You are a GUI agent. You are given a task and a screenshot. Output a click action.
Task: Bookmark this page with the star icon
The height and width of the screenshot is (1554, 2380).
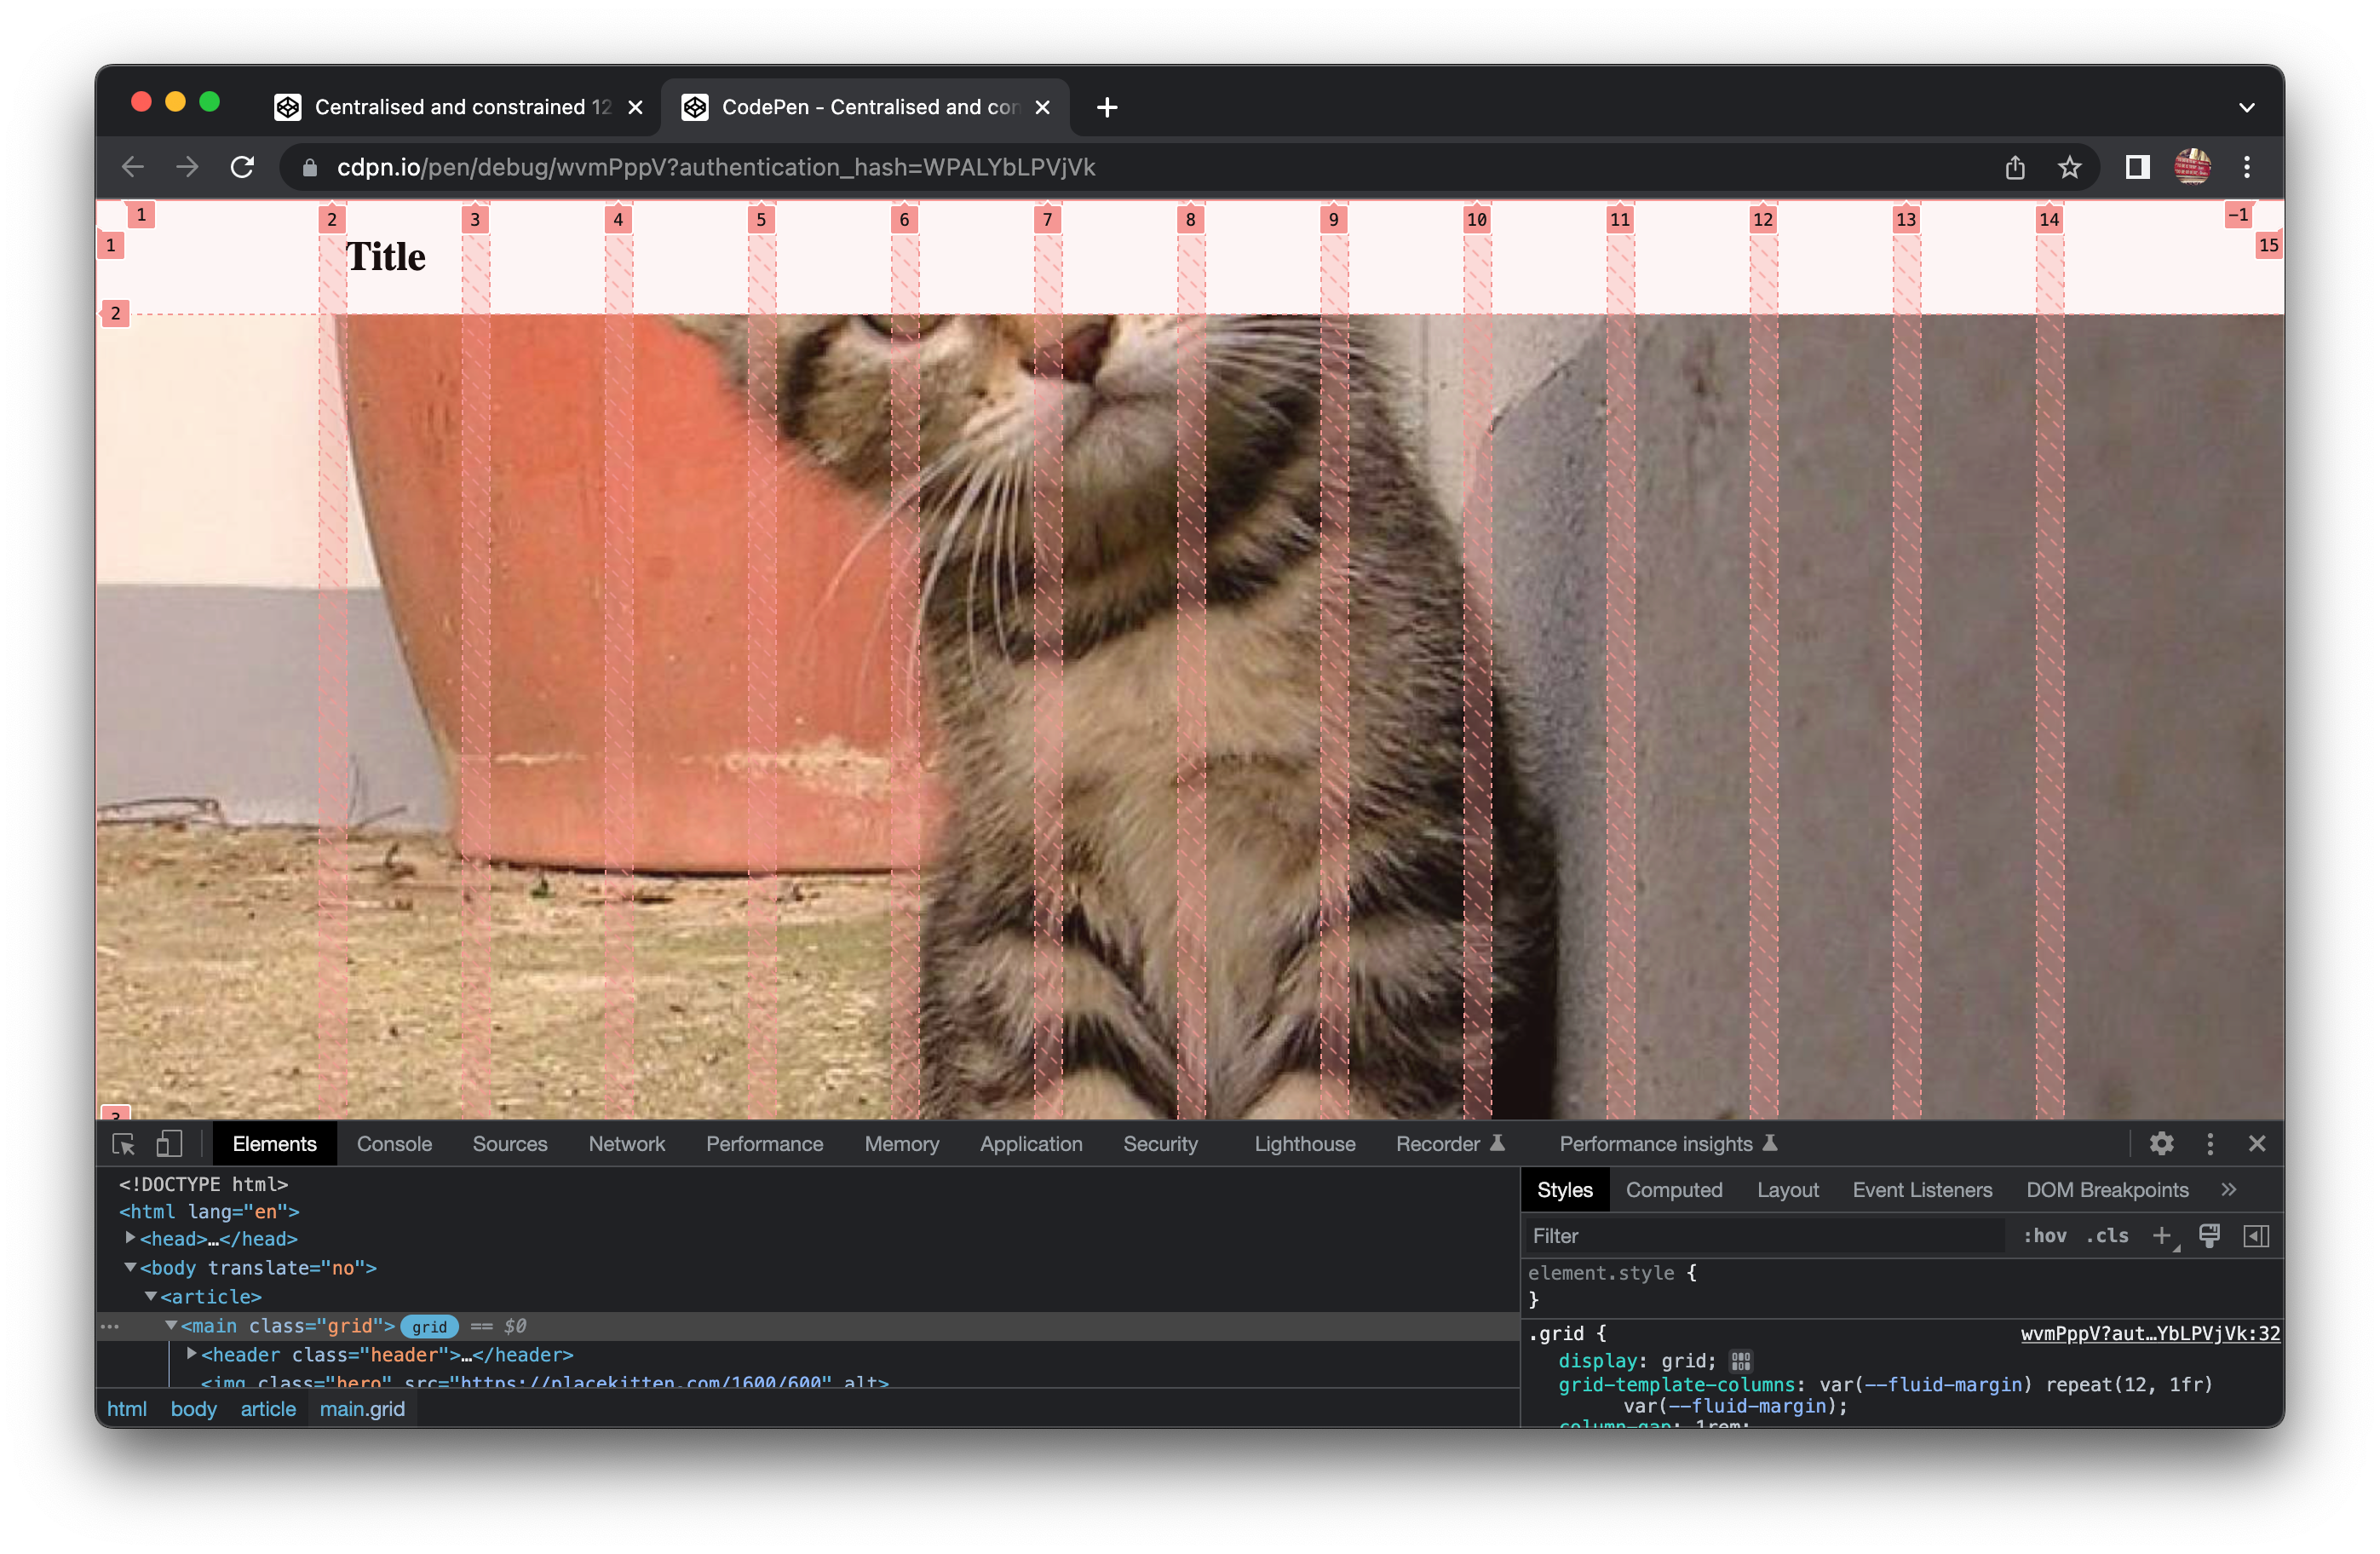[2069, 168]
